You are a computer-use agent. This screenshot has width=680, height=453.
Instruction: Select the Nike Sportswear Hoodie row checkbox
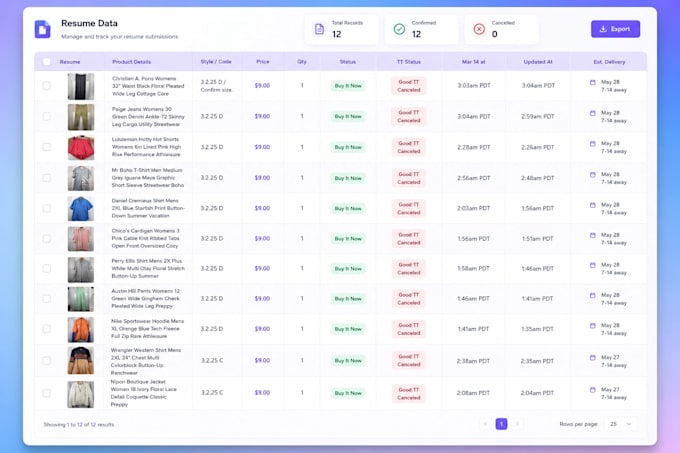pyautogui.click(x=46, y=329)
